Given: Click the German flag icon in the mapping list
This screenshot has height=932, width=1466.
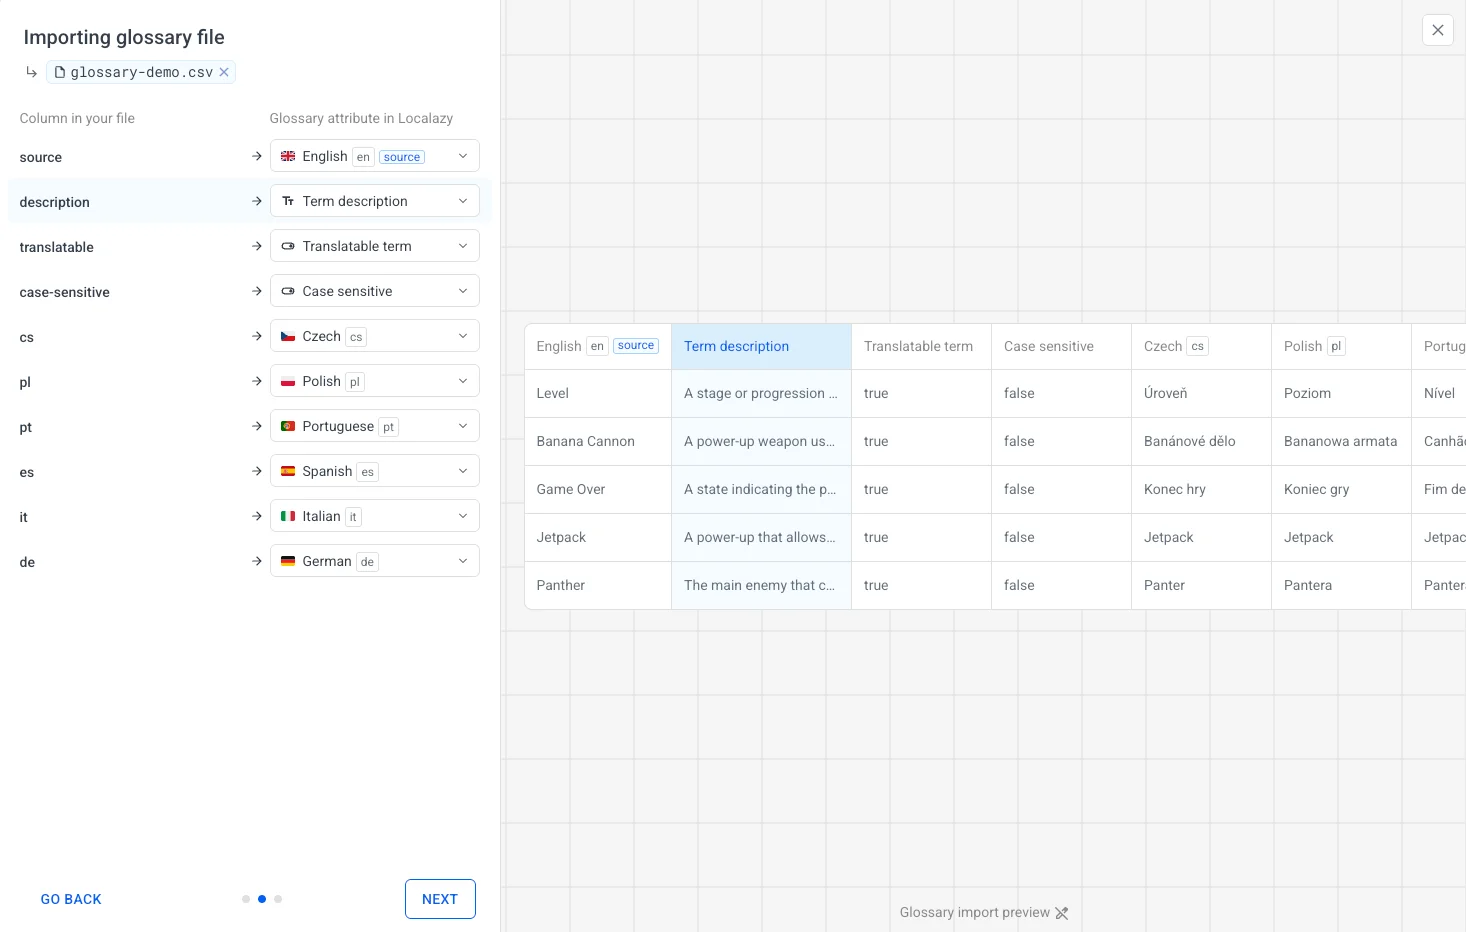Looking at the screenshot, I should coord(288,561).
